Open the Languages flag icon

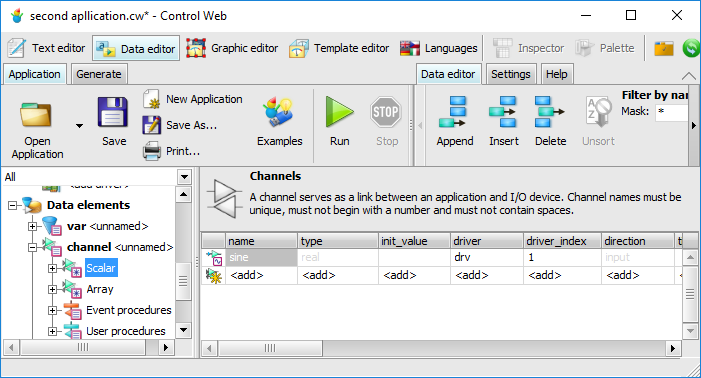(x=410, y=48)
